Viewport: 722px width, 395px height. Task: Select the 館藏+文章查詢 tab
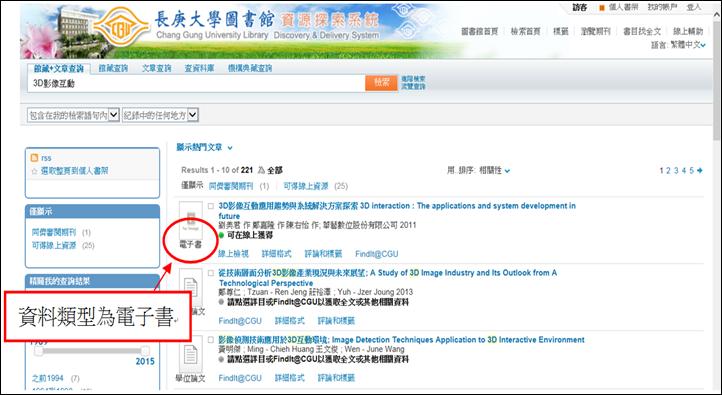(x=59, y=69)
